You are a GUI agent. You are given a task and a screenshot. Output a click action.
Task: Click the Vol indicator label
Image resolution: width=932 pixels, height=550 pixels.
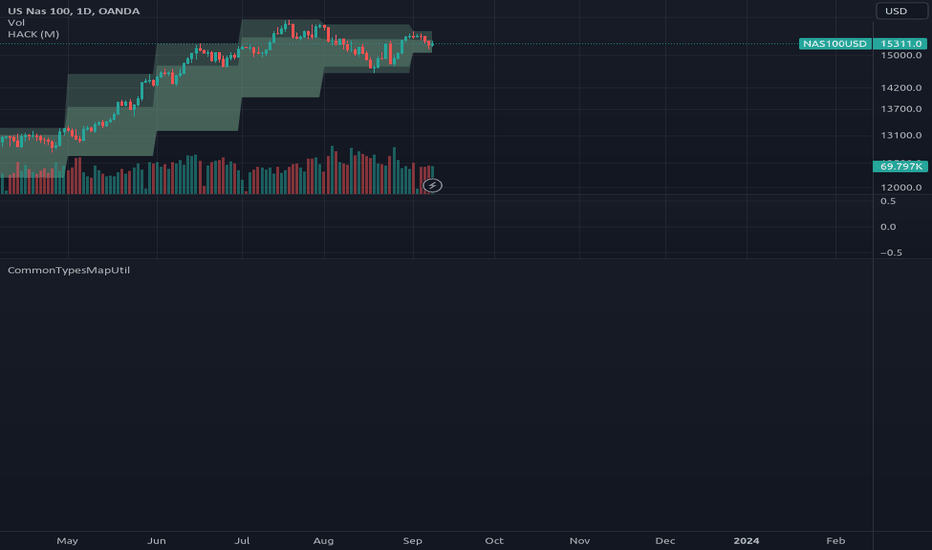coord(16,23)
